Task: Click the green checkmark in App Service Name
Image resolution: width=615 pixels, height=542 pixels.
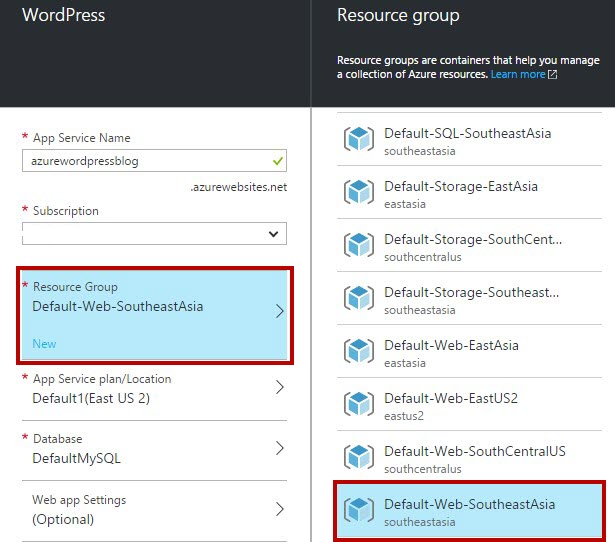Action: pyautogui.click(x=278, y=161)
